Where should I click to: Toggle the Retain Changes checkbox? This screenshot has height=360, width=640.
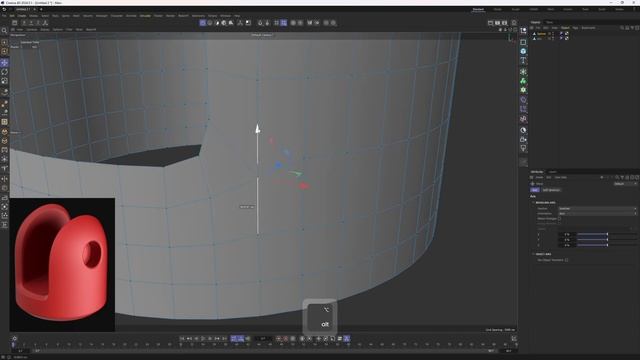coord(559,219)
